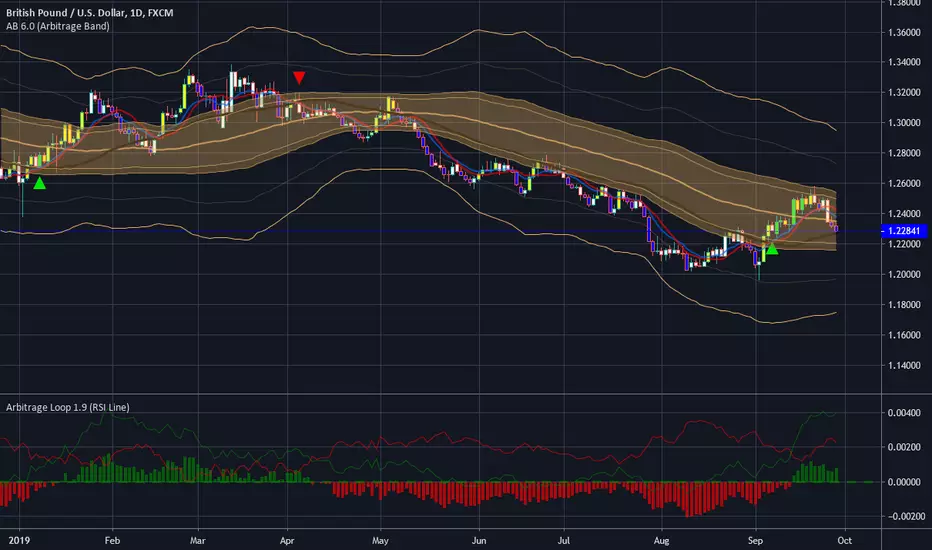
Task: Click the 0.00200 oscillator axis label
Action: (904, 447)
